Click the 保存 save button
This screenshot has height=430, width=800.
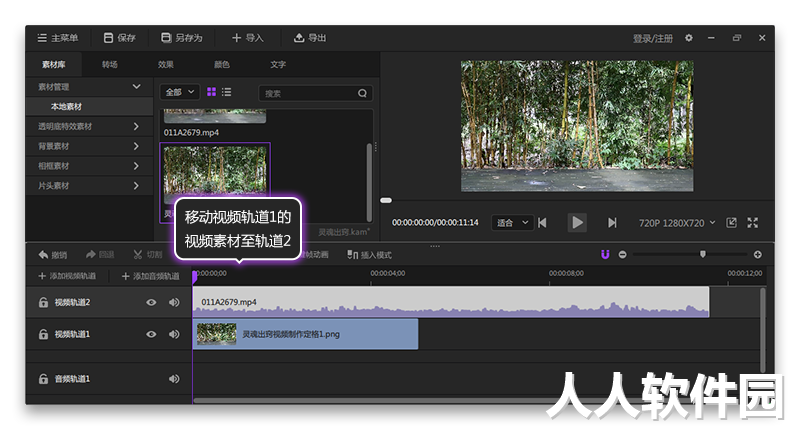tap(119, 38)
